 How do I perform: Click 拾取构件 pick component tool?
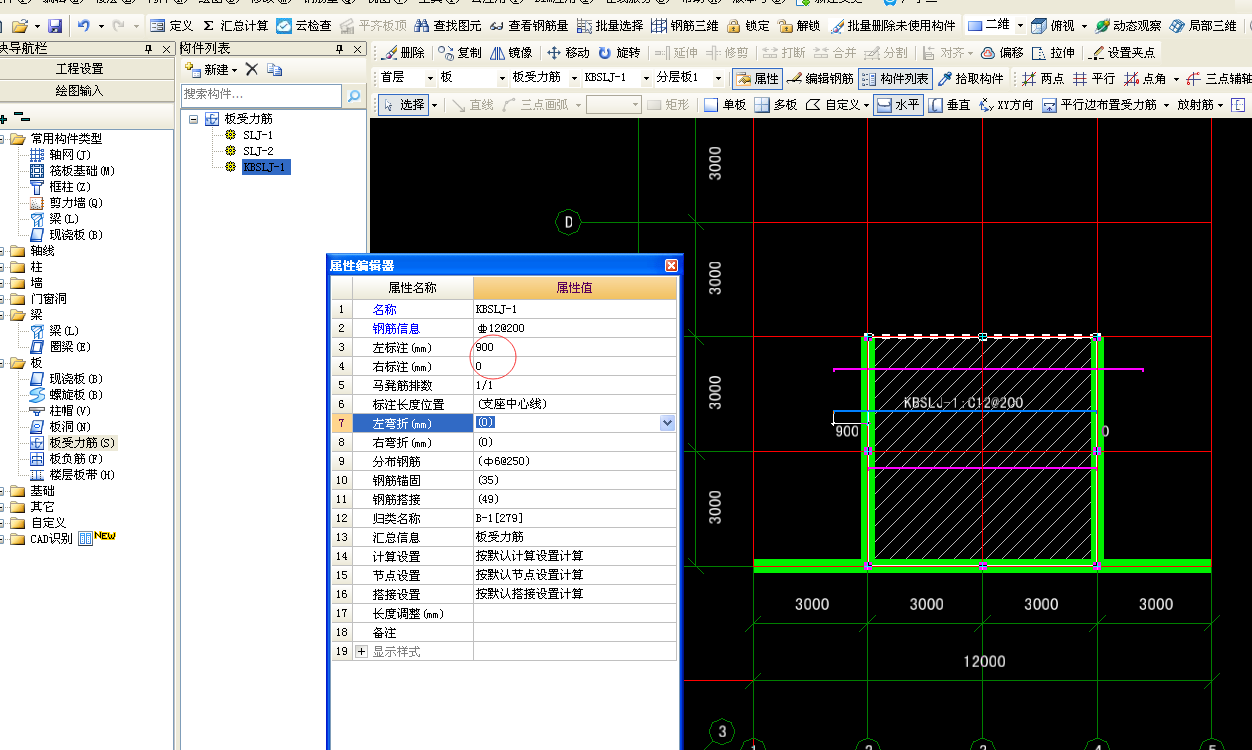pos(970,78)
